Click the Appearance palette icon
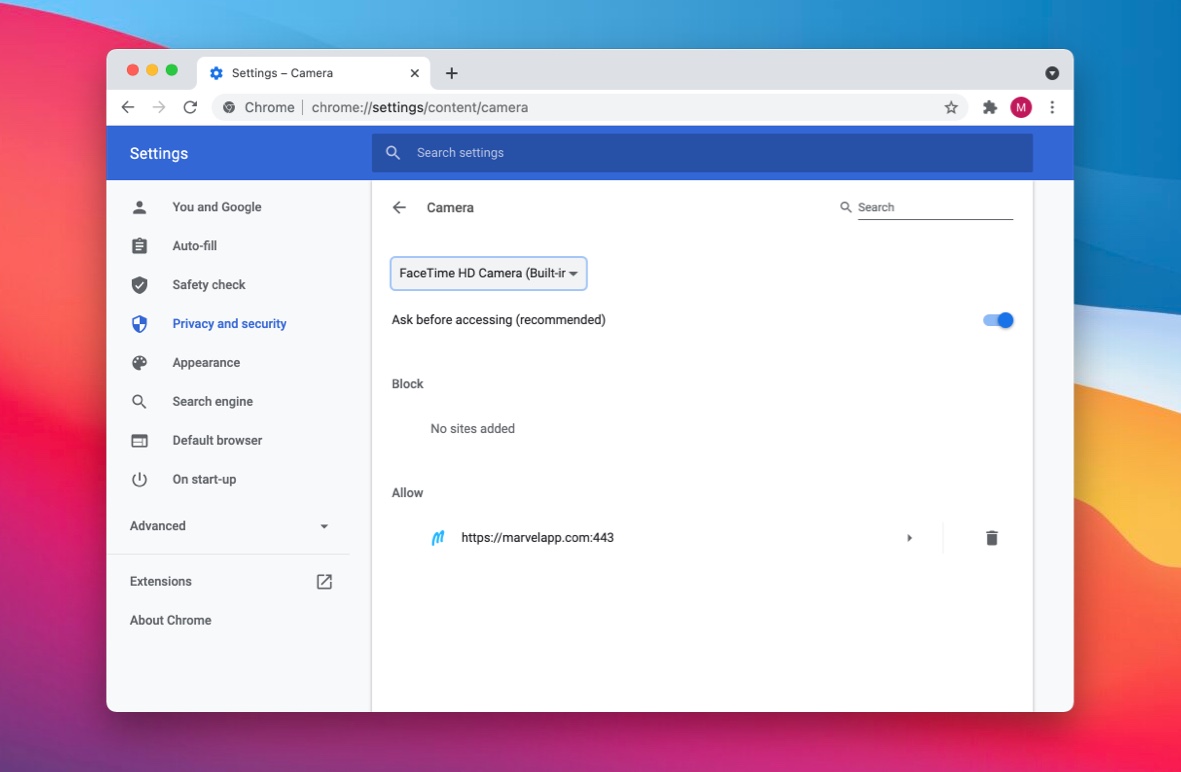This screenshot has height=772, width=1181. 139,362
